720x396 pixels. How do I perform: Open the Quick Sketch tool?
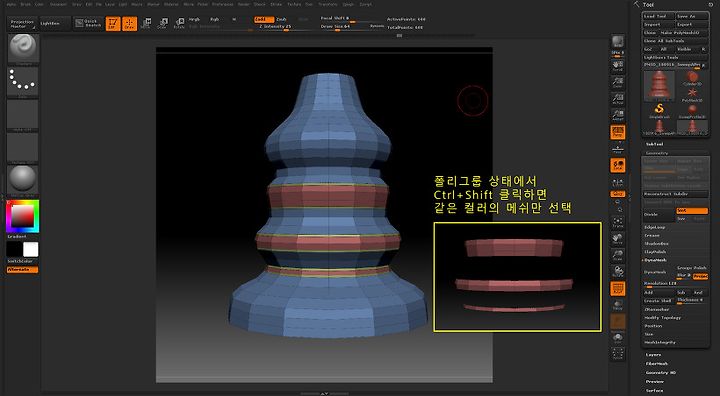click(x=88, y=23)
